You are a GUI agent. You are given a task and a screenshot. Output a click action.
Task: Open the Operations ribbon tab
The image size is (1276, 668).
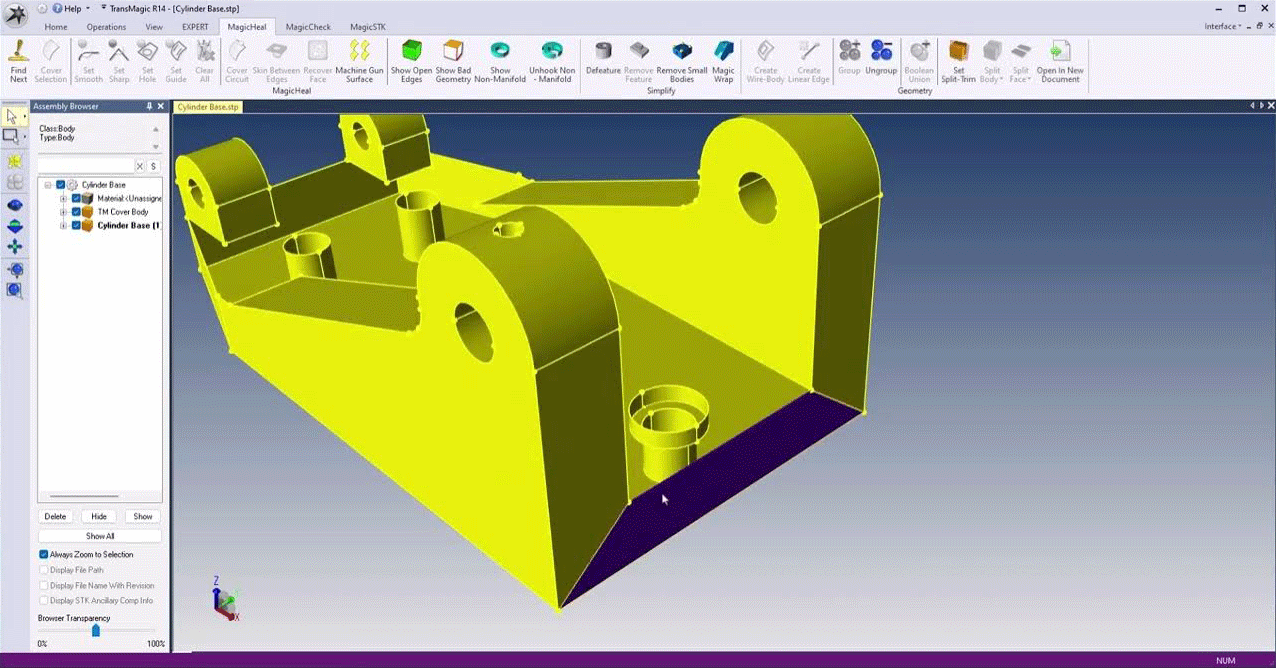tap(106, 27)
